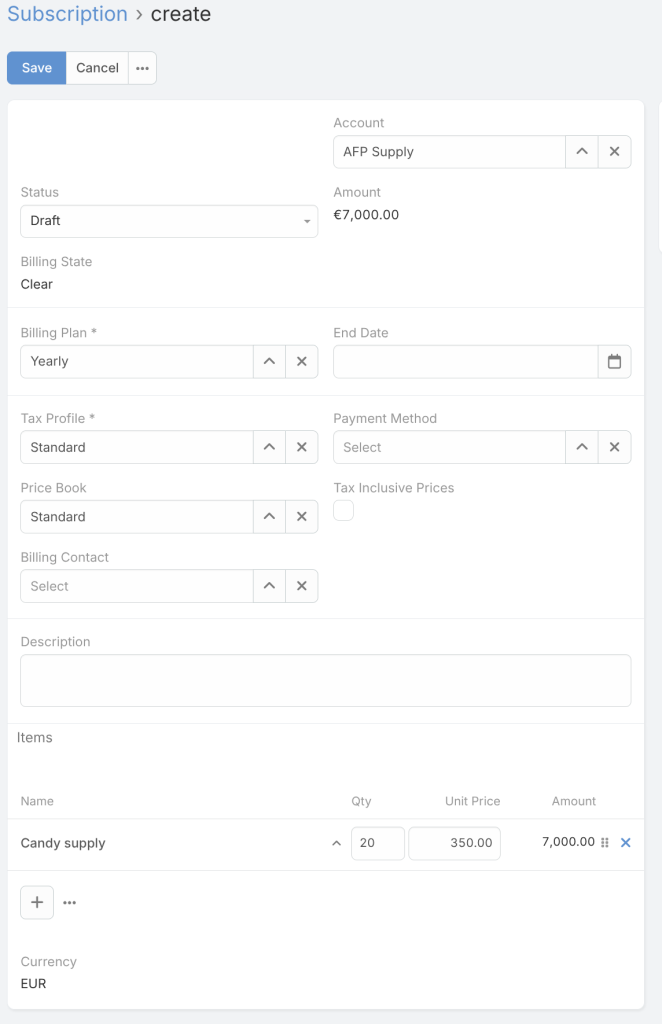Viewport: 662px width, 1024px height.
Task: Go to Subscription list breadcrumb link
Action: coord(67,14)
